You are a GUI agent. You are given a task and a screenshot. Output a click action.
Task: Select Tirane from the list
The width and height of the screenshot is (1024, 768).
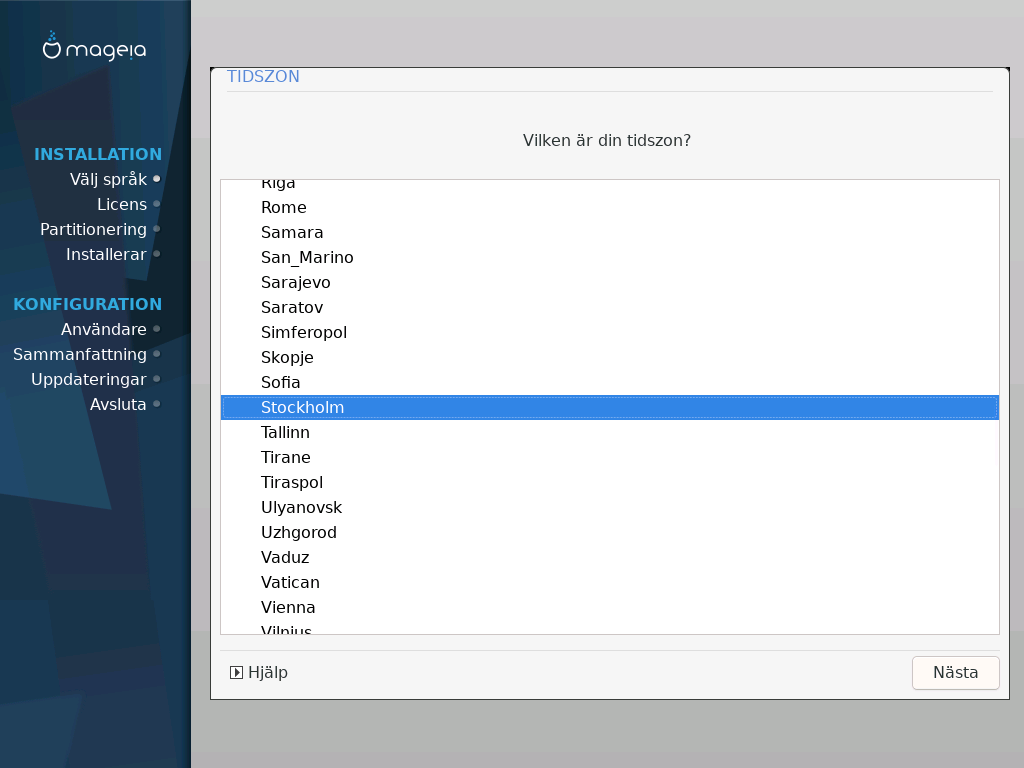tap(285, 457)
